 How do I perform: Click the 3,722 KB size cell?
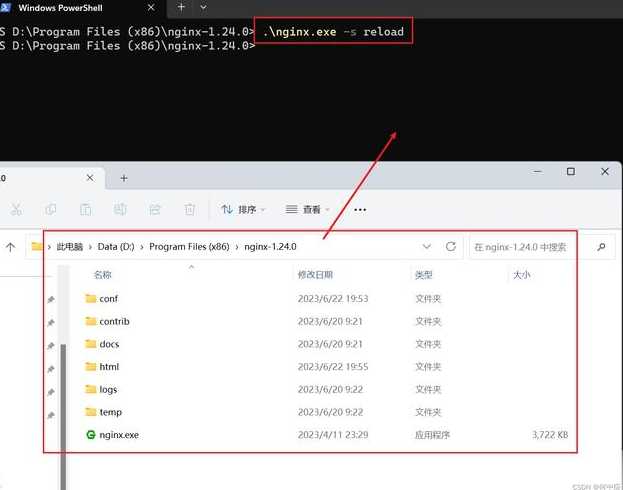[550, 435]
